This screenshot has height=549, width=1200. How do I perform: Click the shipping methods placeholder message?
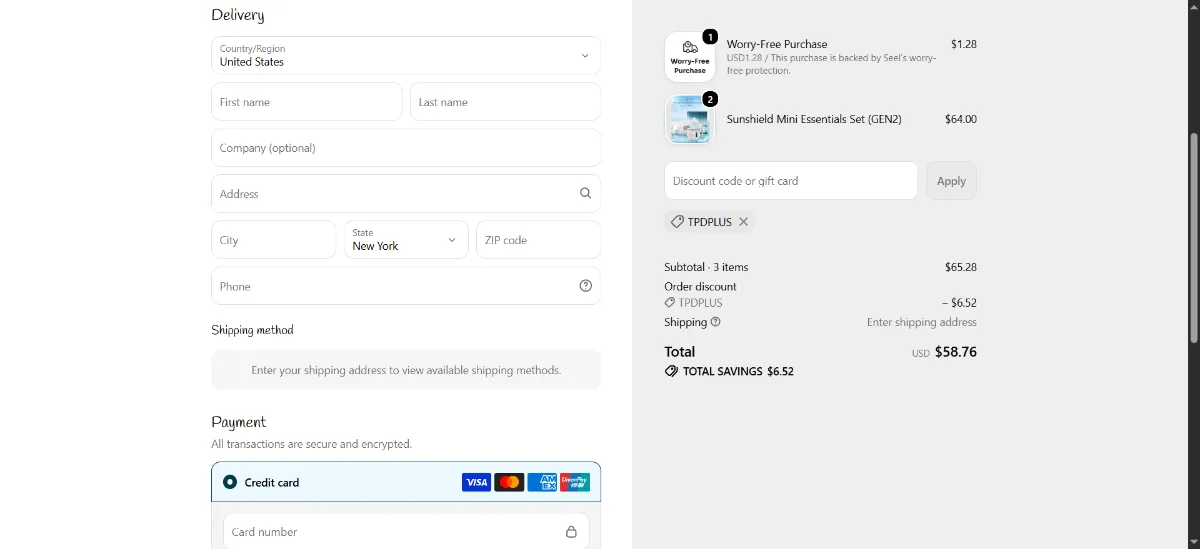tap(406, 370)
